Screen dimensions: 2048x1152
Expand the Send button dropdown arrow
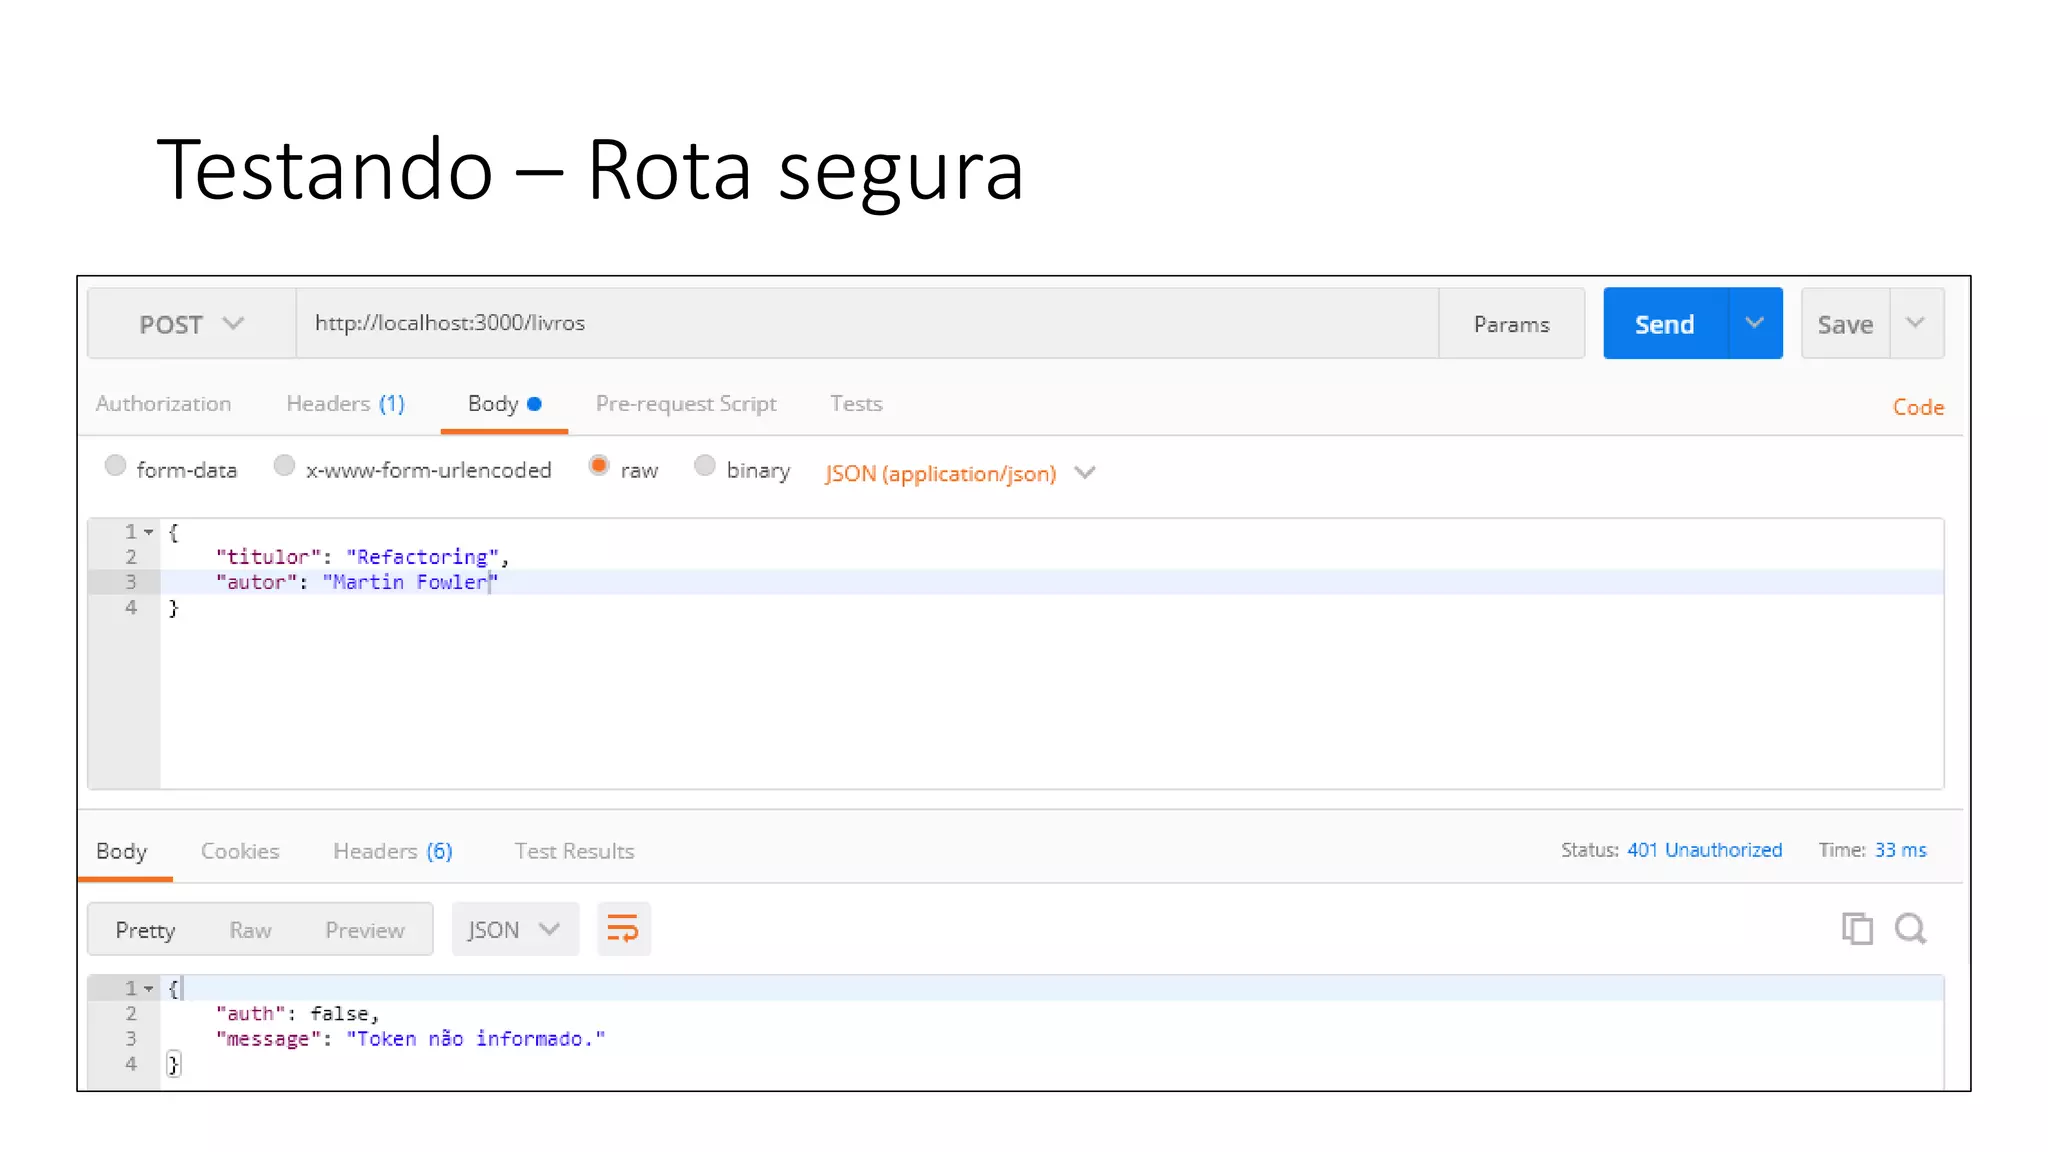(1755, 323)
